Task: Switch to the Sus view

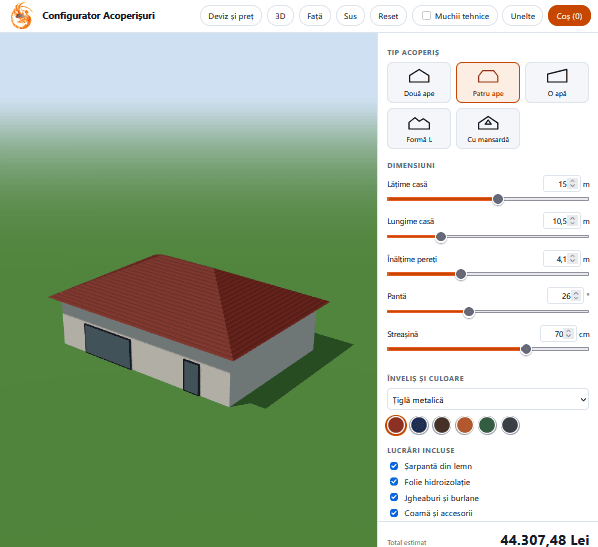Action: pyautogui.click(x=350, y=16)
